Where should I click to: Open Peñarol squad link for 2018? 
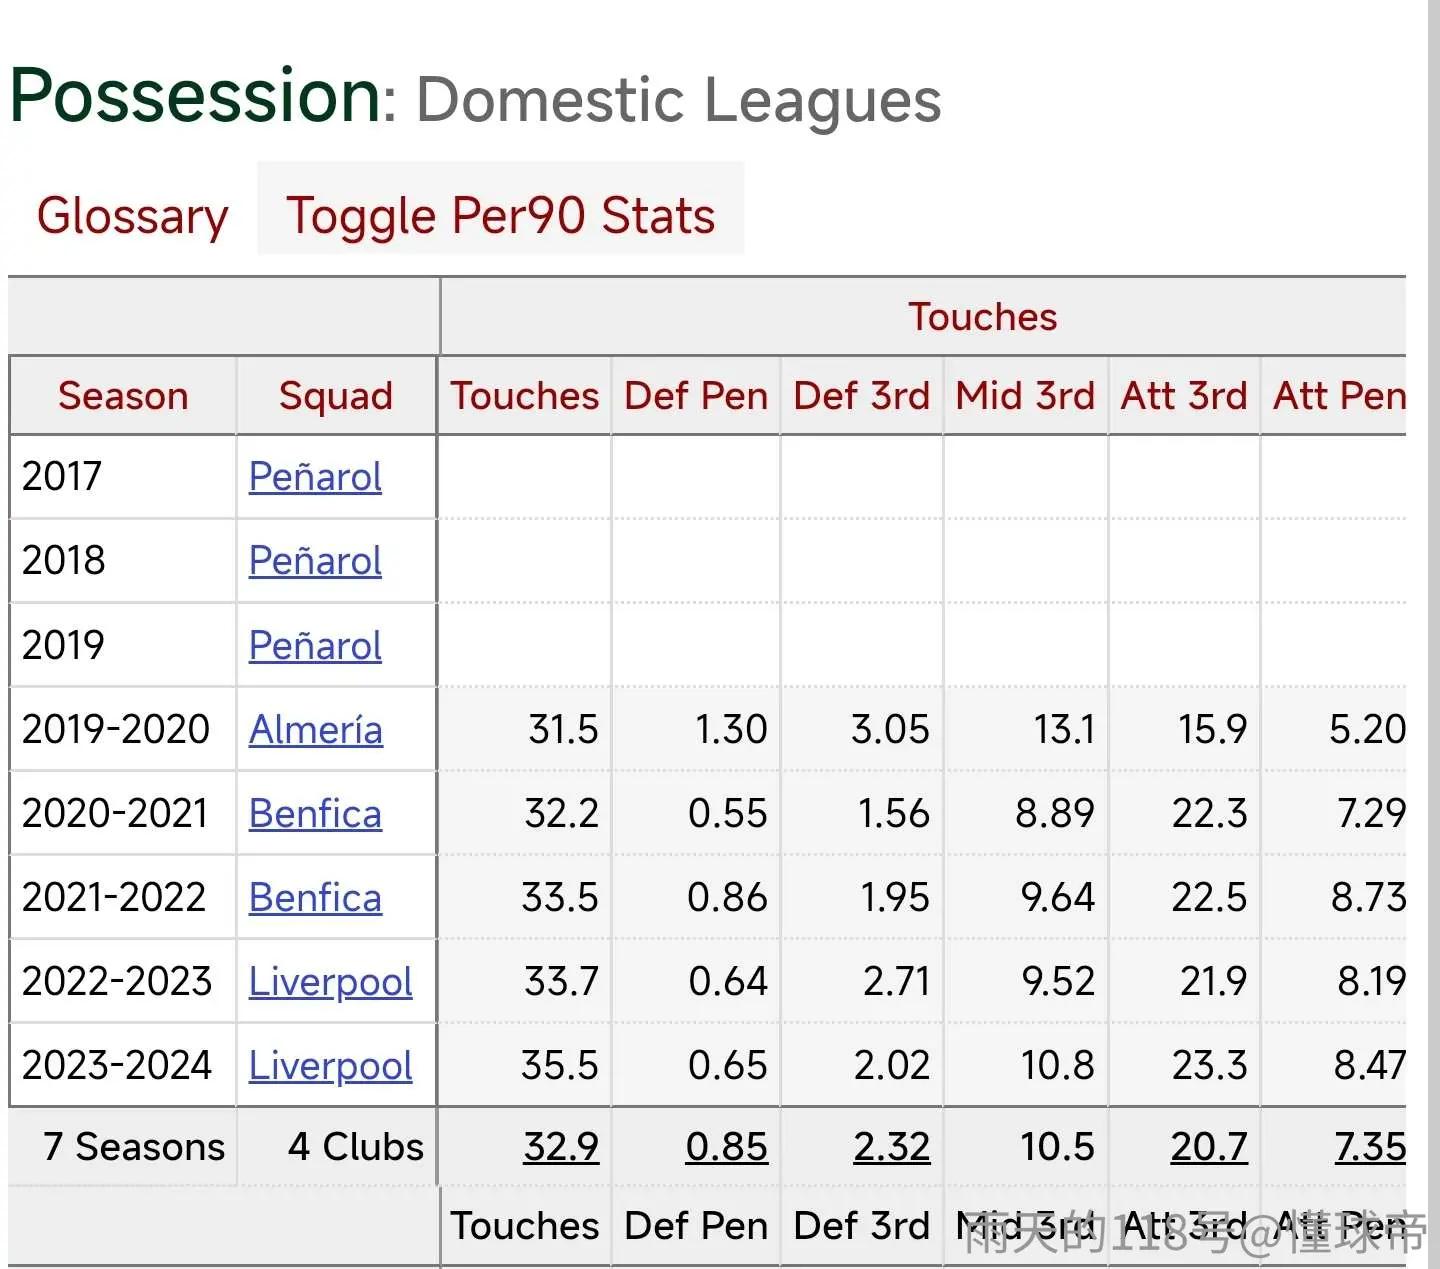tap(315, 561)
